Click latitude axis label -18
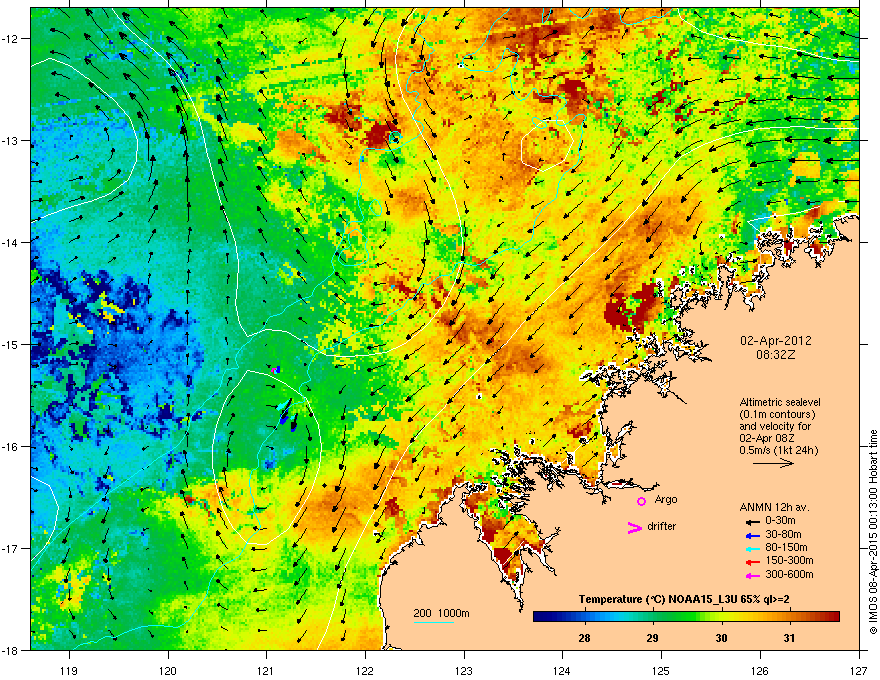The height and width of the screenshot is (680, 880). coord(12,650)
